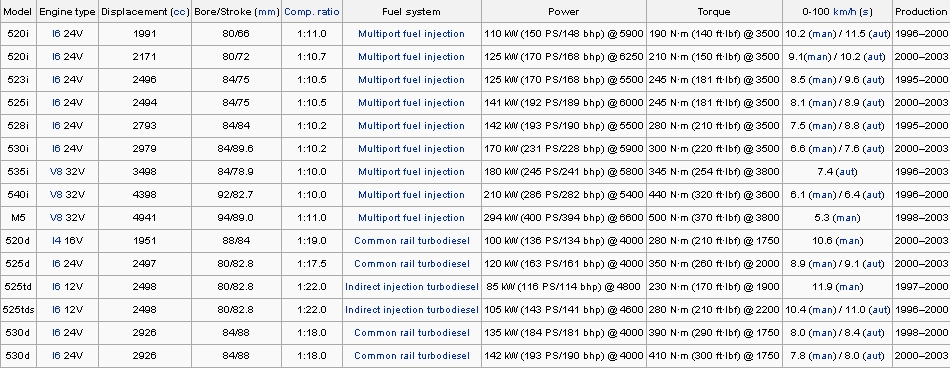Image resolution: width=950 pixels, height=368 pixels.
Task: Click the 's' seconds link in the header
Action: click(866, 12)
